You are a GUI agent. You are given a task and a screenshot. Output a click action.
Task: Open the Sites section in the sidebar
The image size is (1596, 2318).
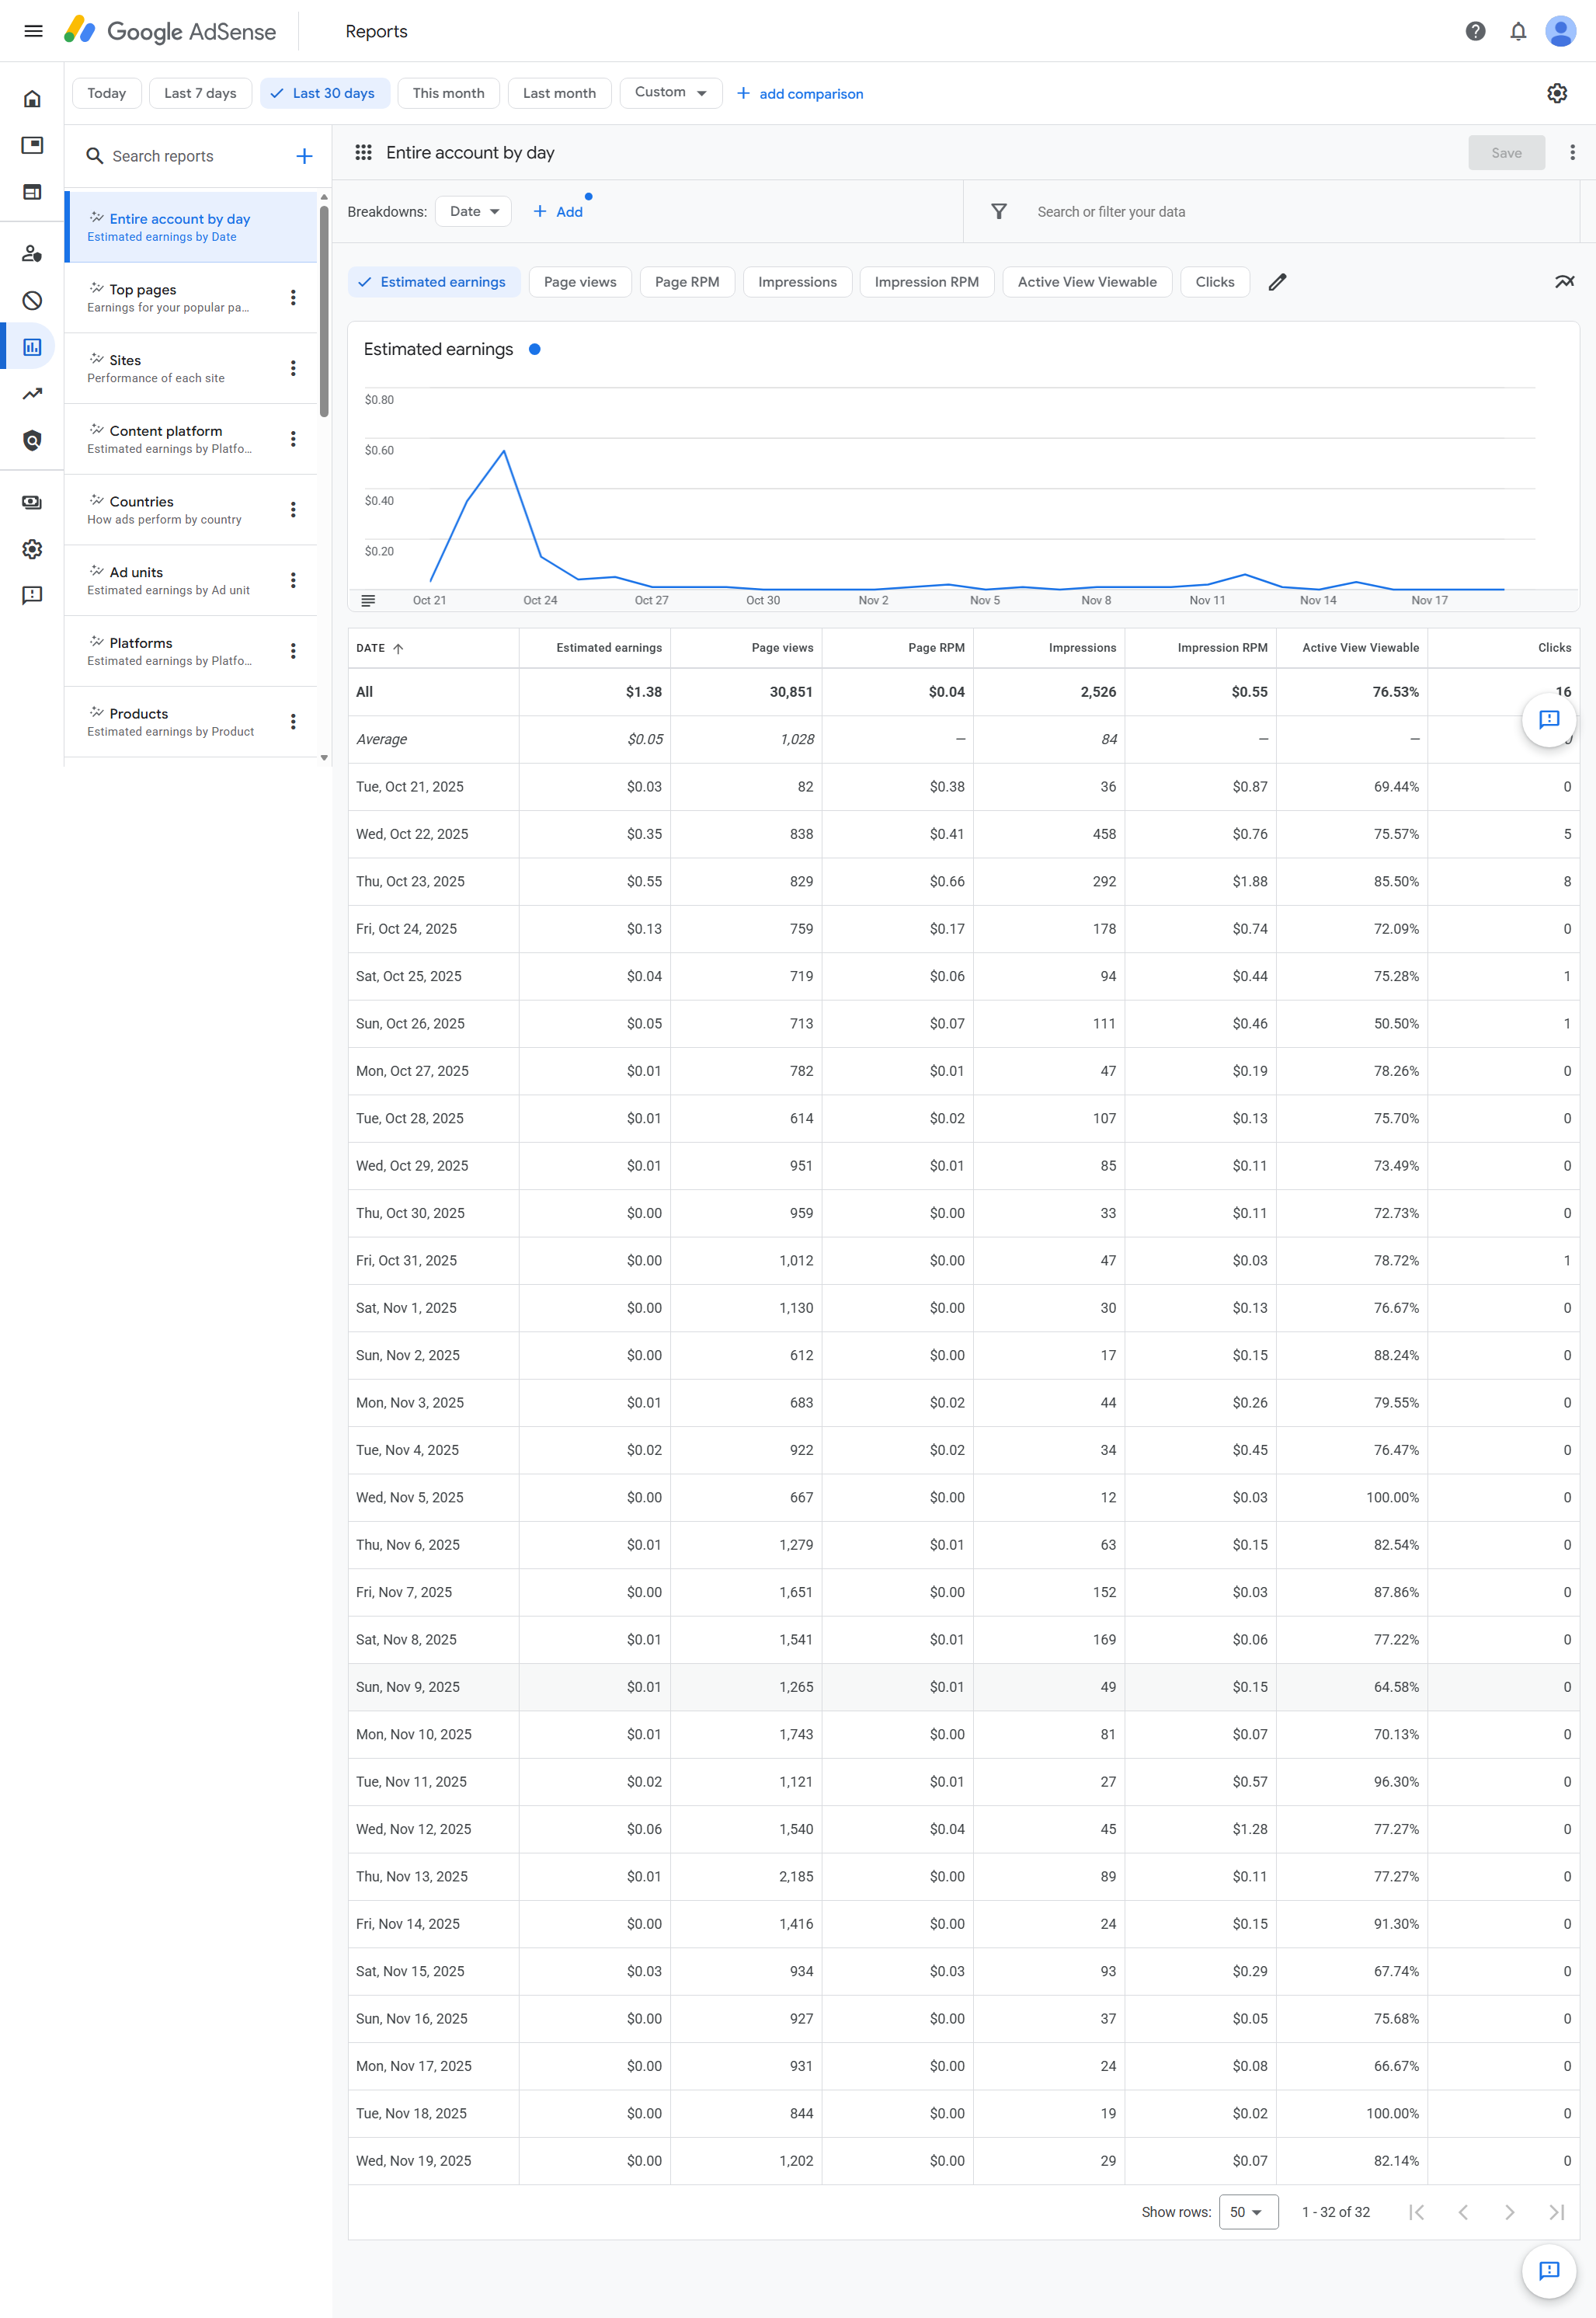32,191
